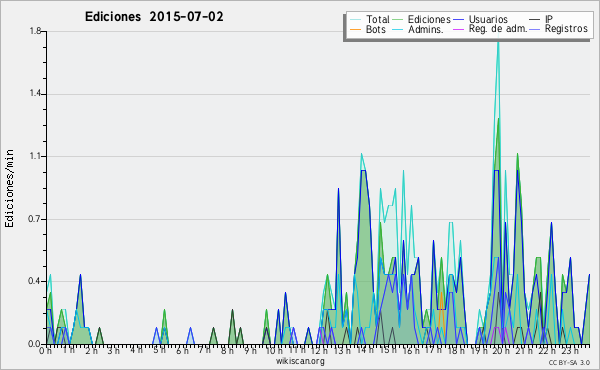600x370 pixels.
Task: Click the '9 h' x-axis label
Action: pyautogui.click(x=250, y=351)
